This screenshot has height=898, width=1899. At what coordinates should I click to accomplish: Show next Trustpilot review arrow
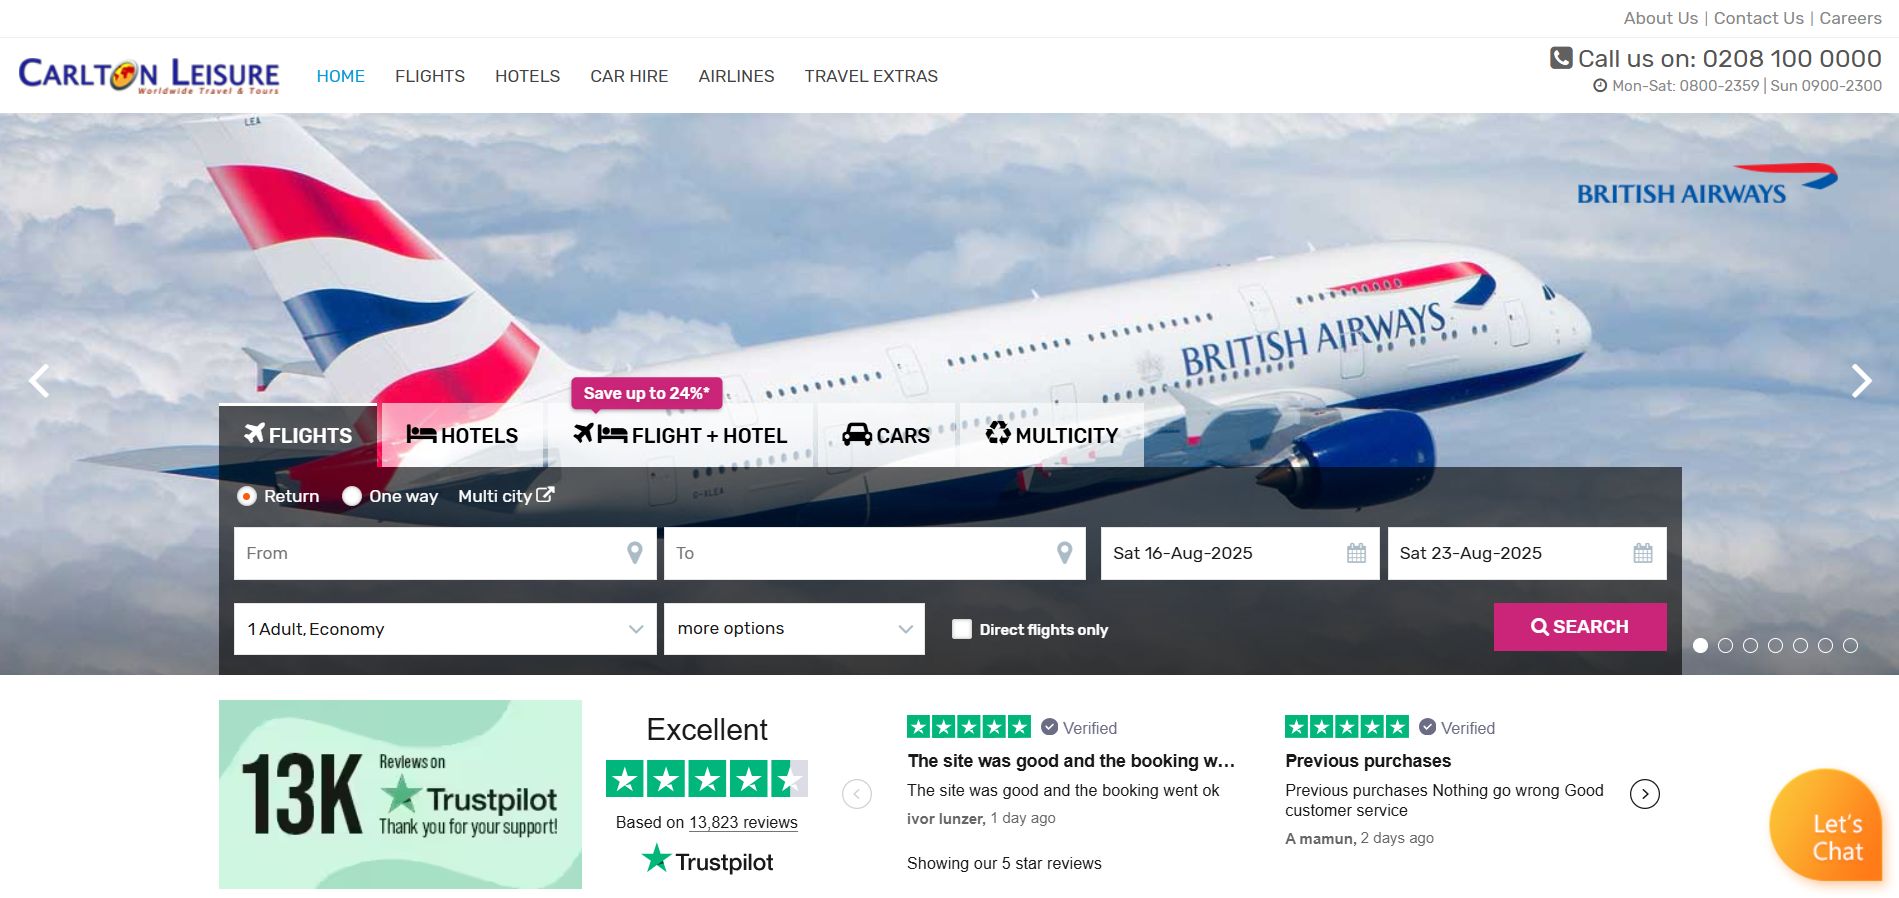[x=1645, y=794]
